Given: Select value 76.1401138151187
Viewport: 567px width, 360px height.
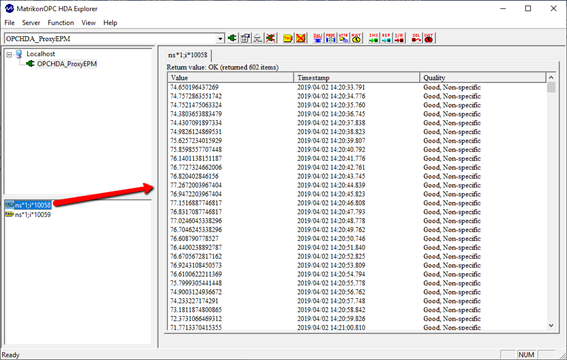Looking at the screenshot, I should click(196, 158).
